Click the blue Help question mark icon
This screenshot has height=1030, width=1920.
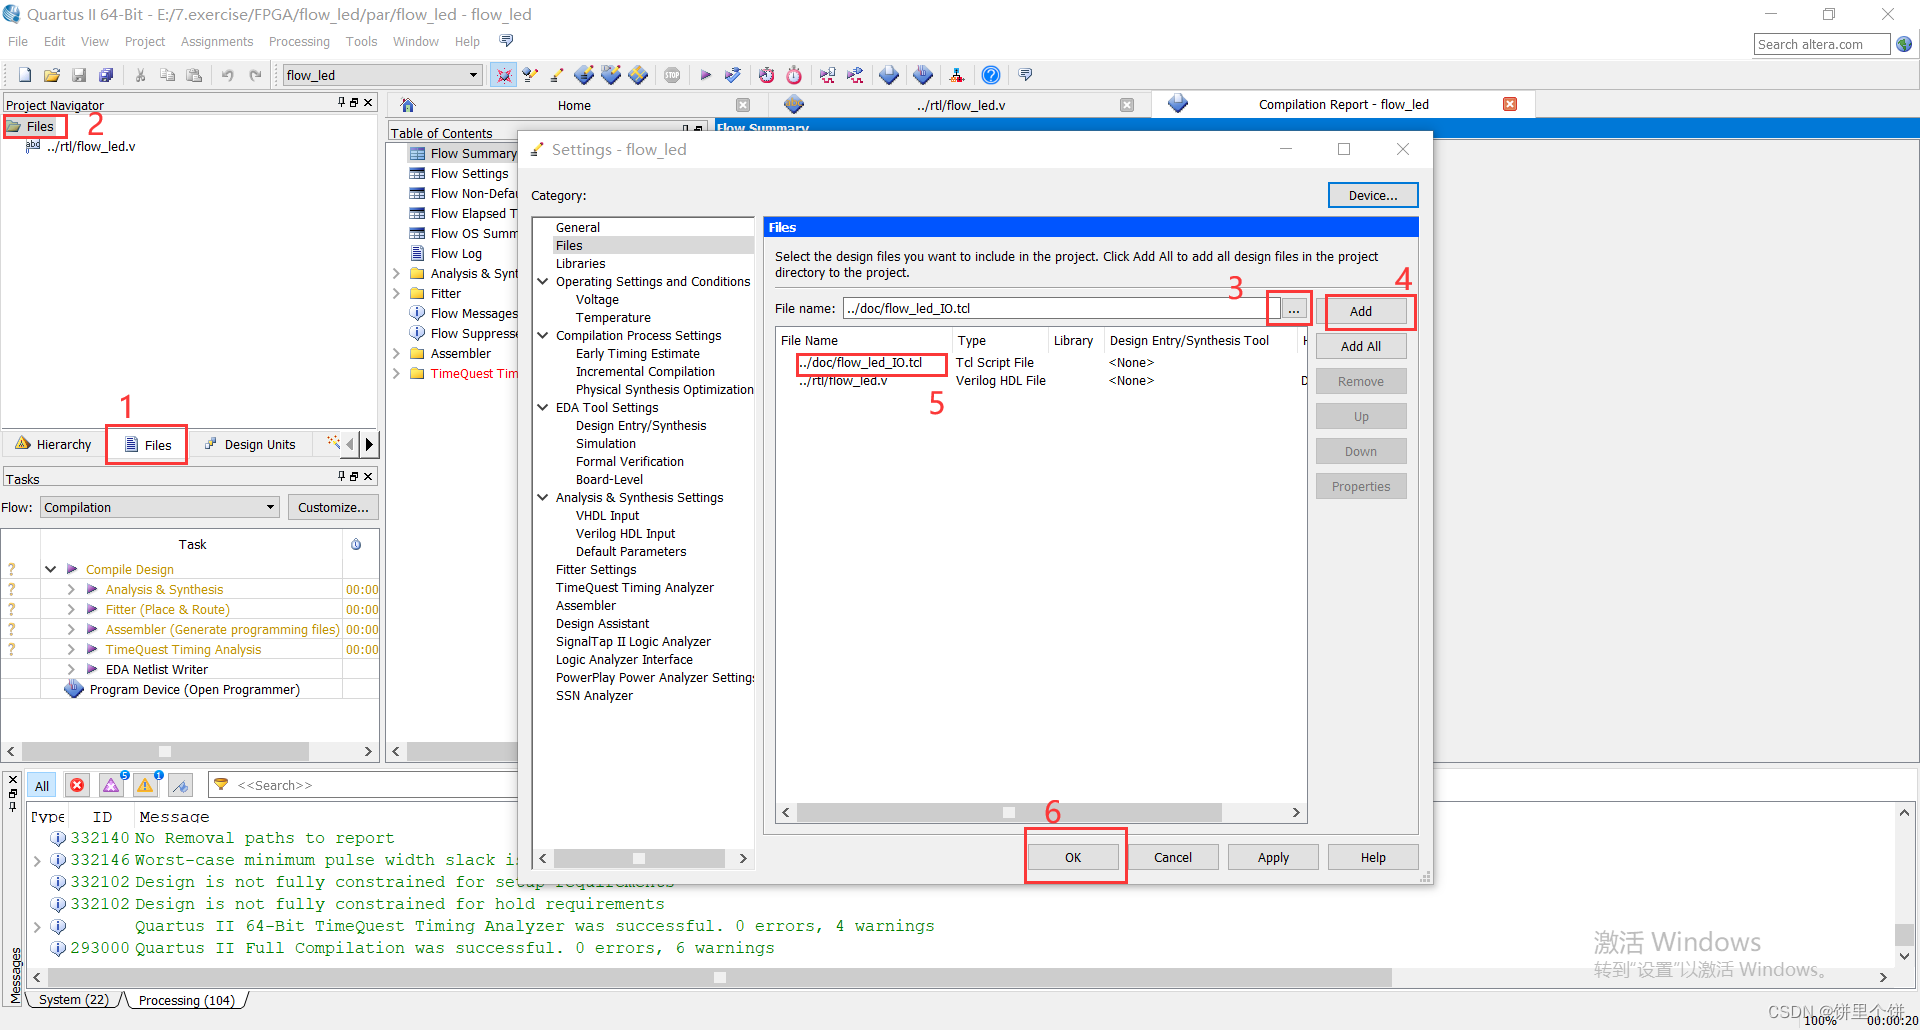[990, 75]
